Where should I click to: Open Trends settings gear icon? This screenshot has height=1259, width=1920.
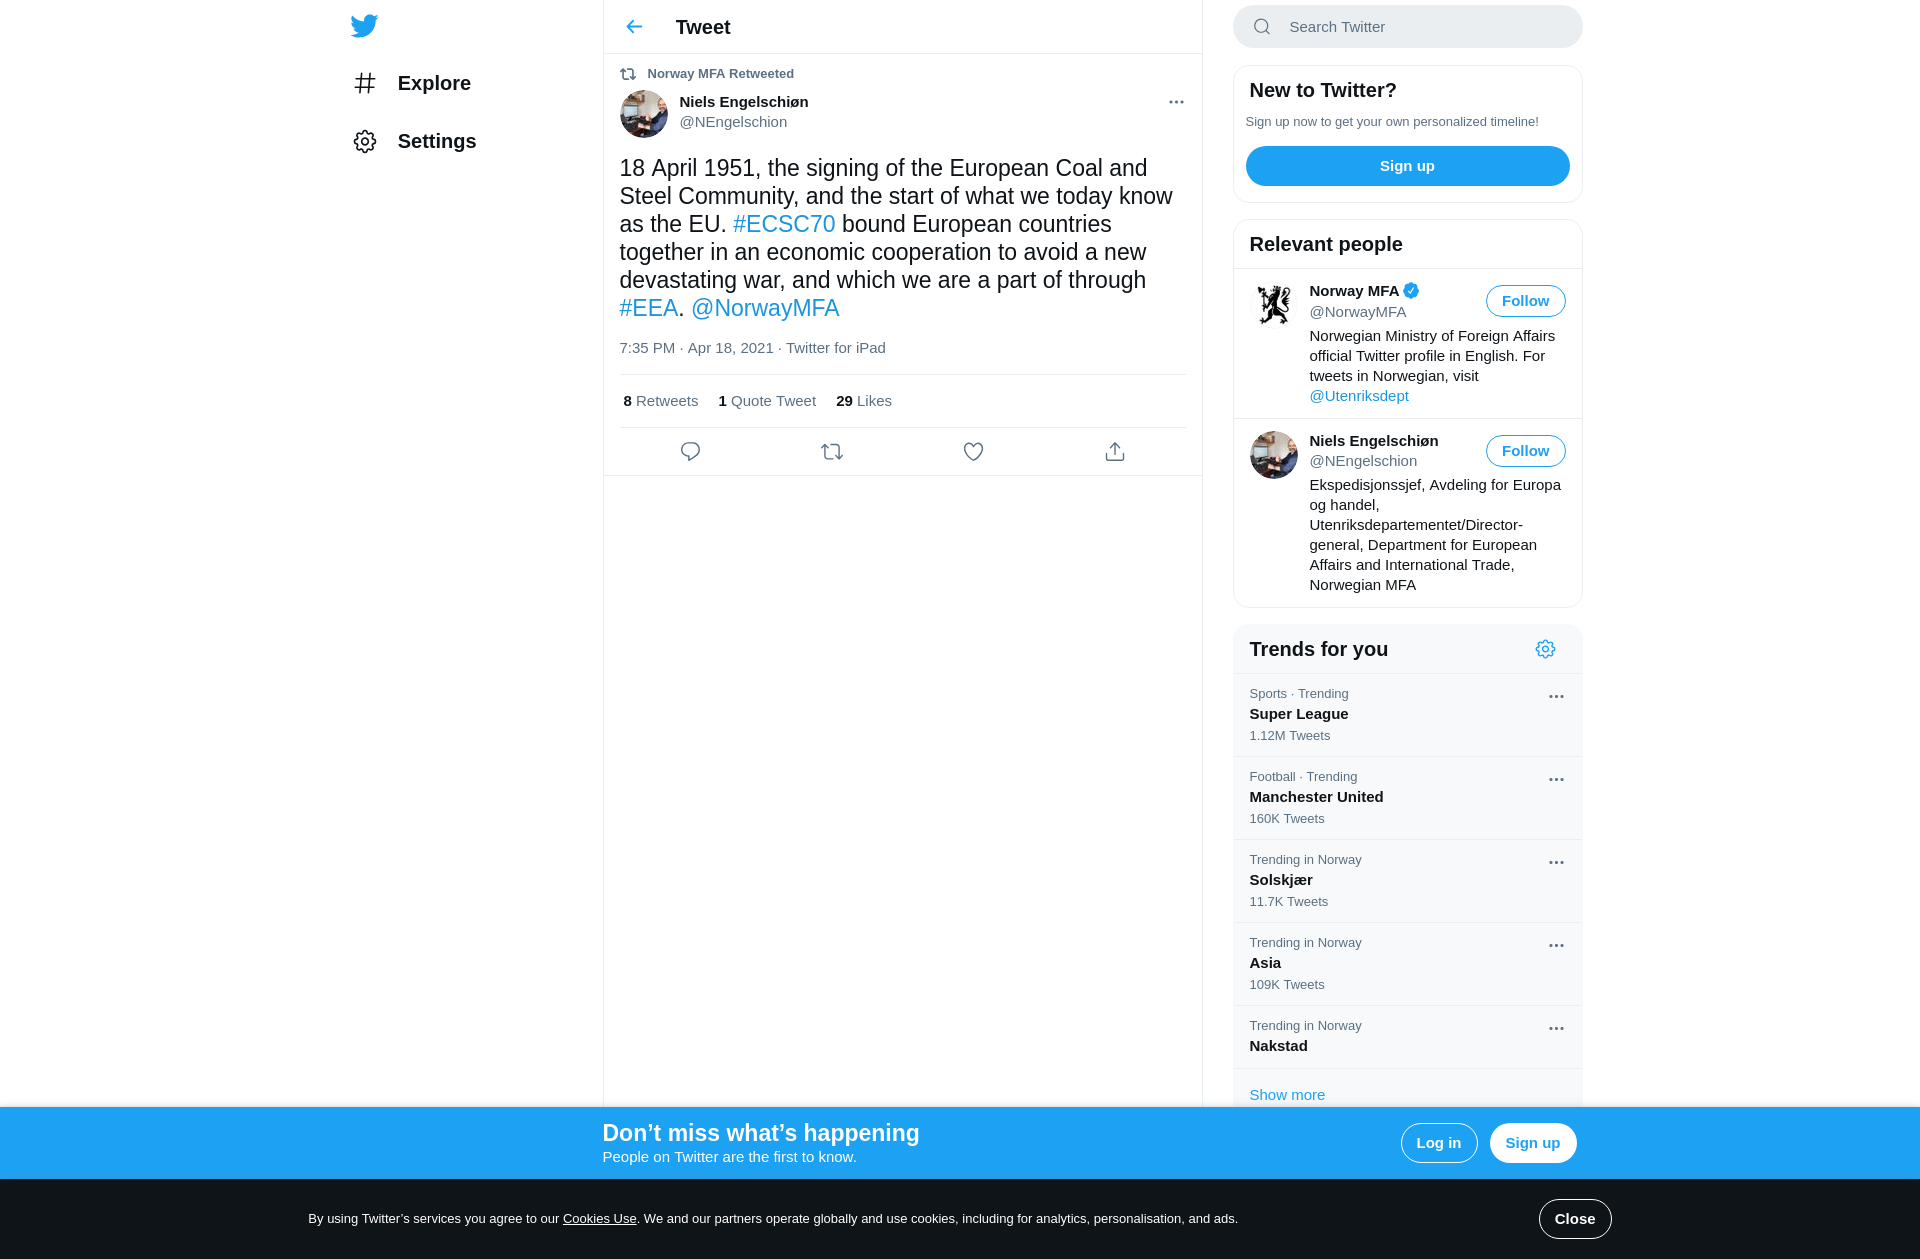(1545, 649)
